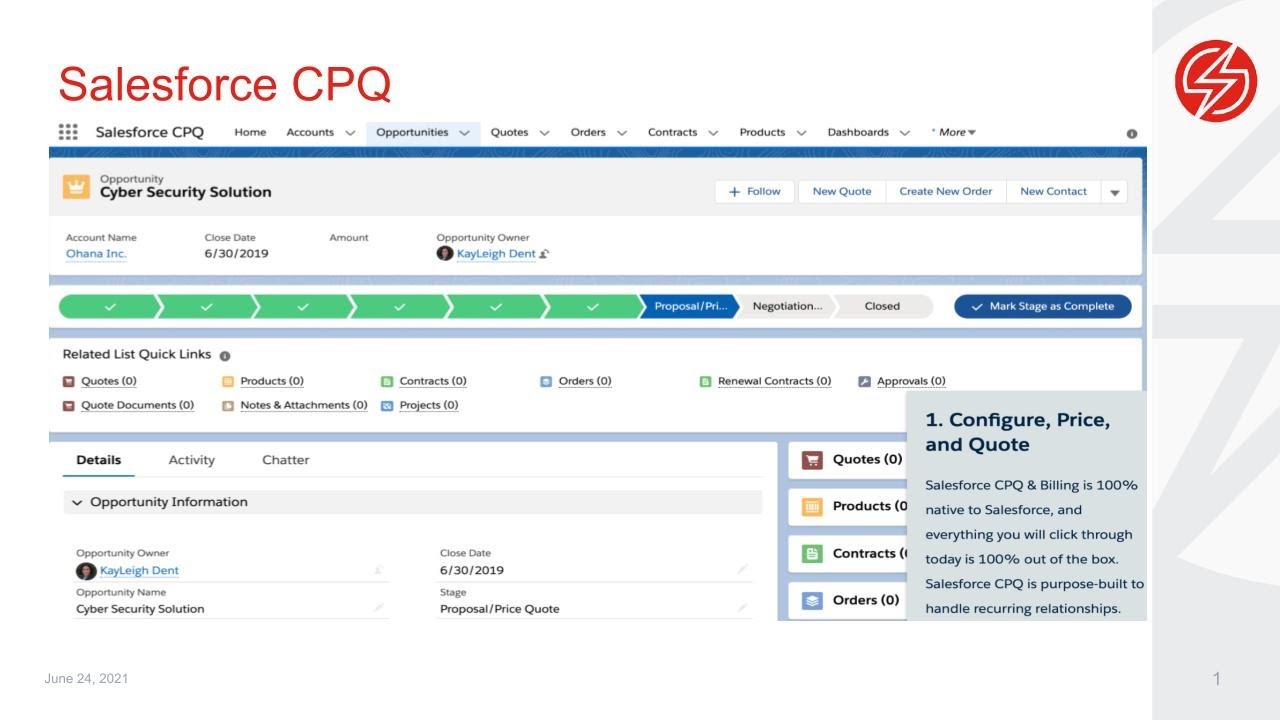This screenshot has width=1280, height=720.
Task: Open the Accounts tab dropdown chevron
Action: coord(350,133)
